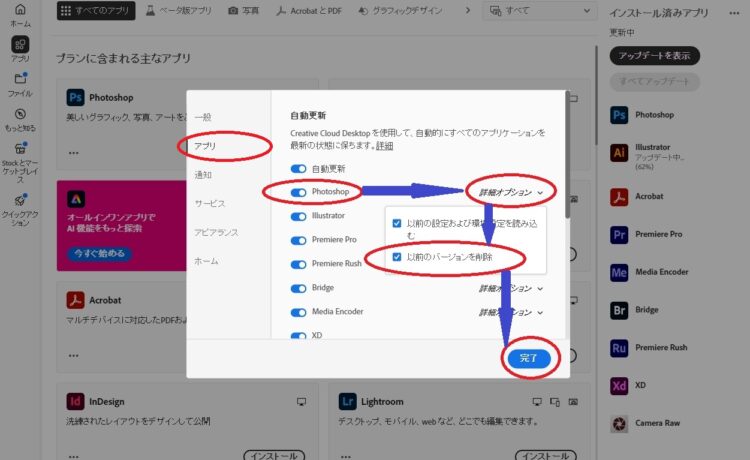This screenshot has height=460, width=750.
Task: Open the Files icon in left sidebar
Action: coord(20,79)
